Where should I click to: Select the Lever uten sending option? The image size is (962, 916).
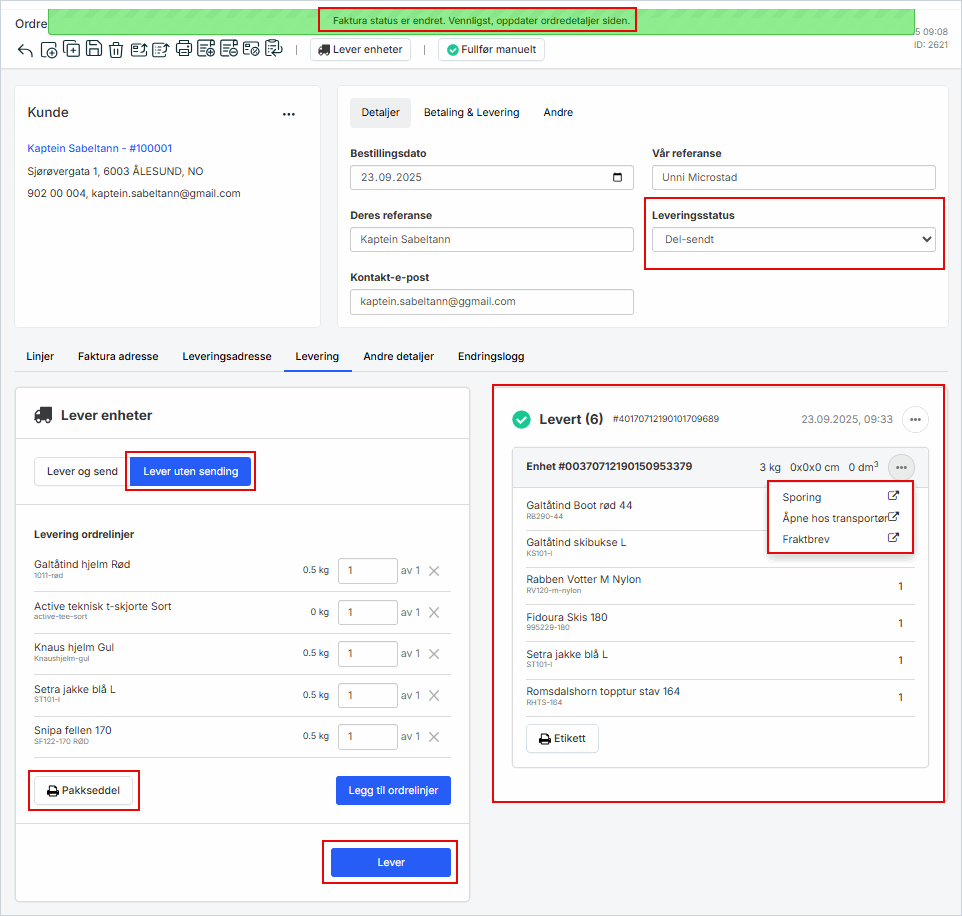[x=191, y=472]
